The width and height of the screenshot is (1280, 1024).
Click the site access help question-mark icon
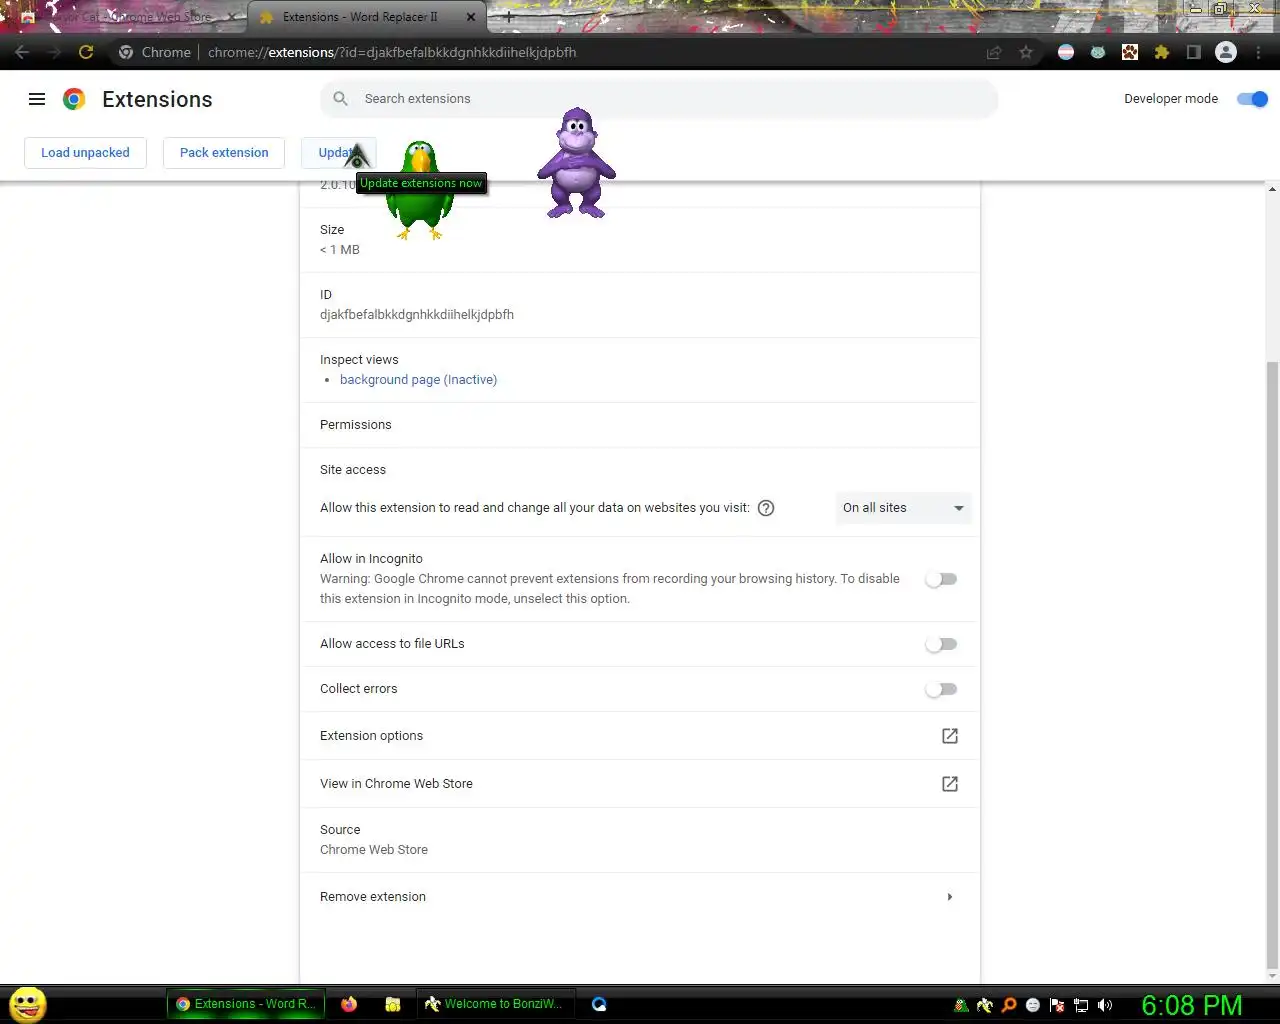coord(766,508)
